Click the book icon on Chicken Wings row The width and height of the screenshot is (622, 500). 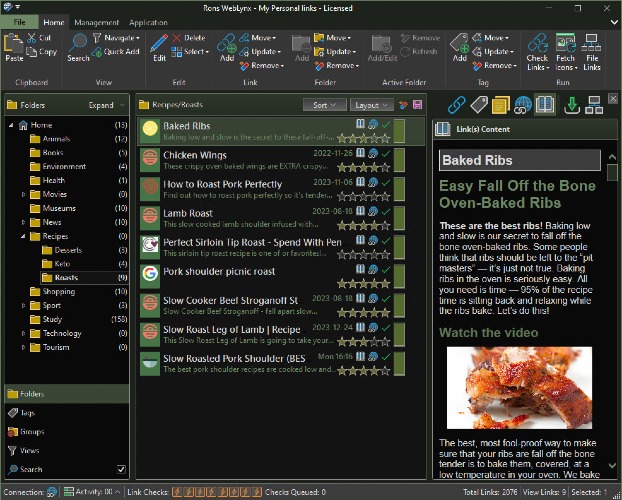click(360, 153)
